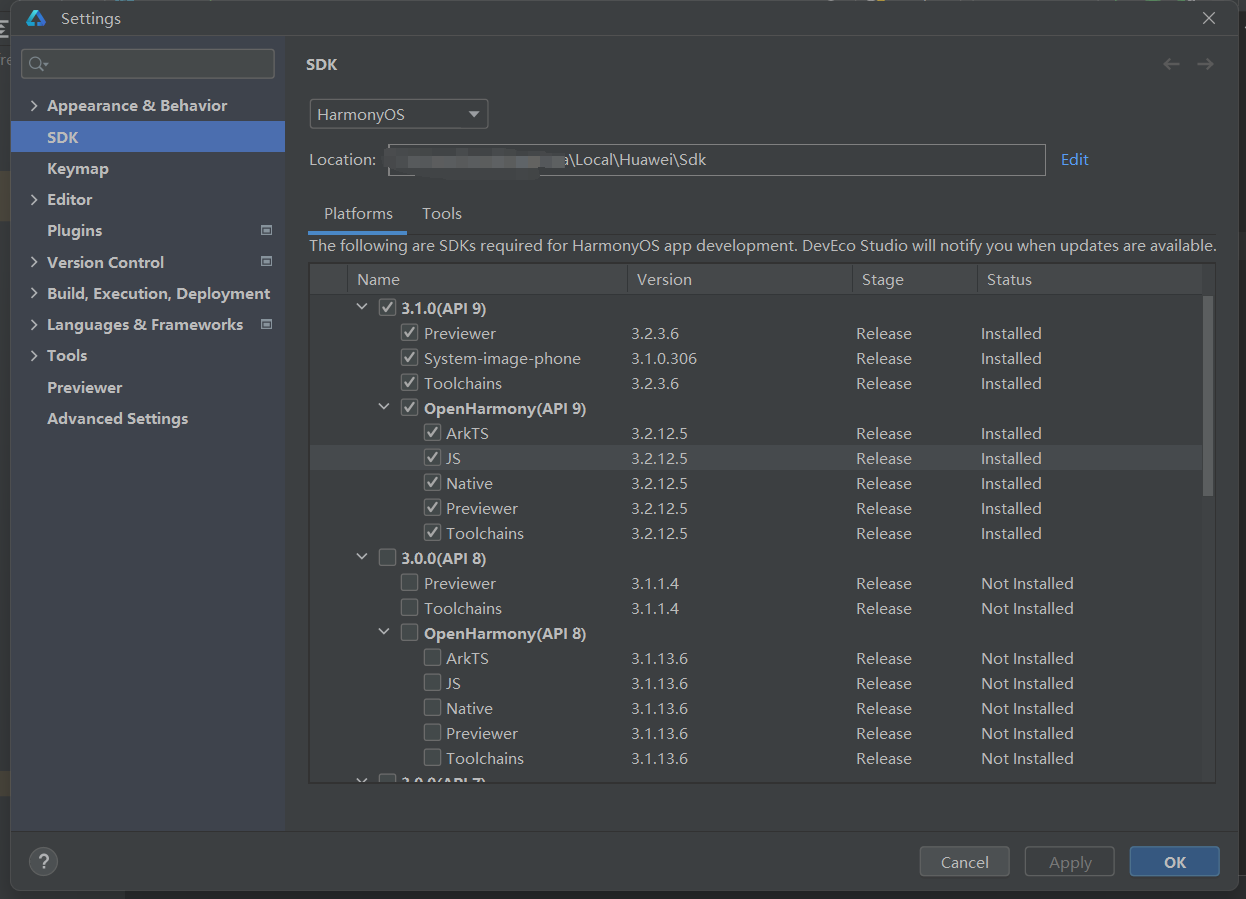Confirm with the OK button

point(1175,862)
